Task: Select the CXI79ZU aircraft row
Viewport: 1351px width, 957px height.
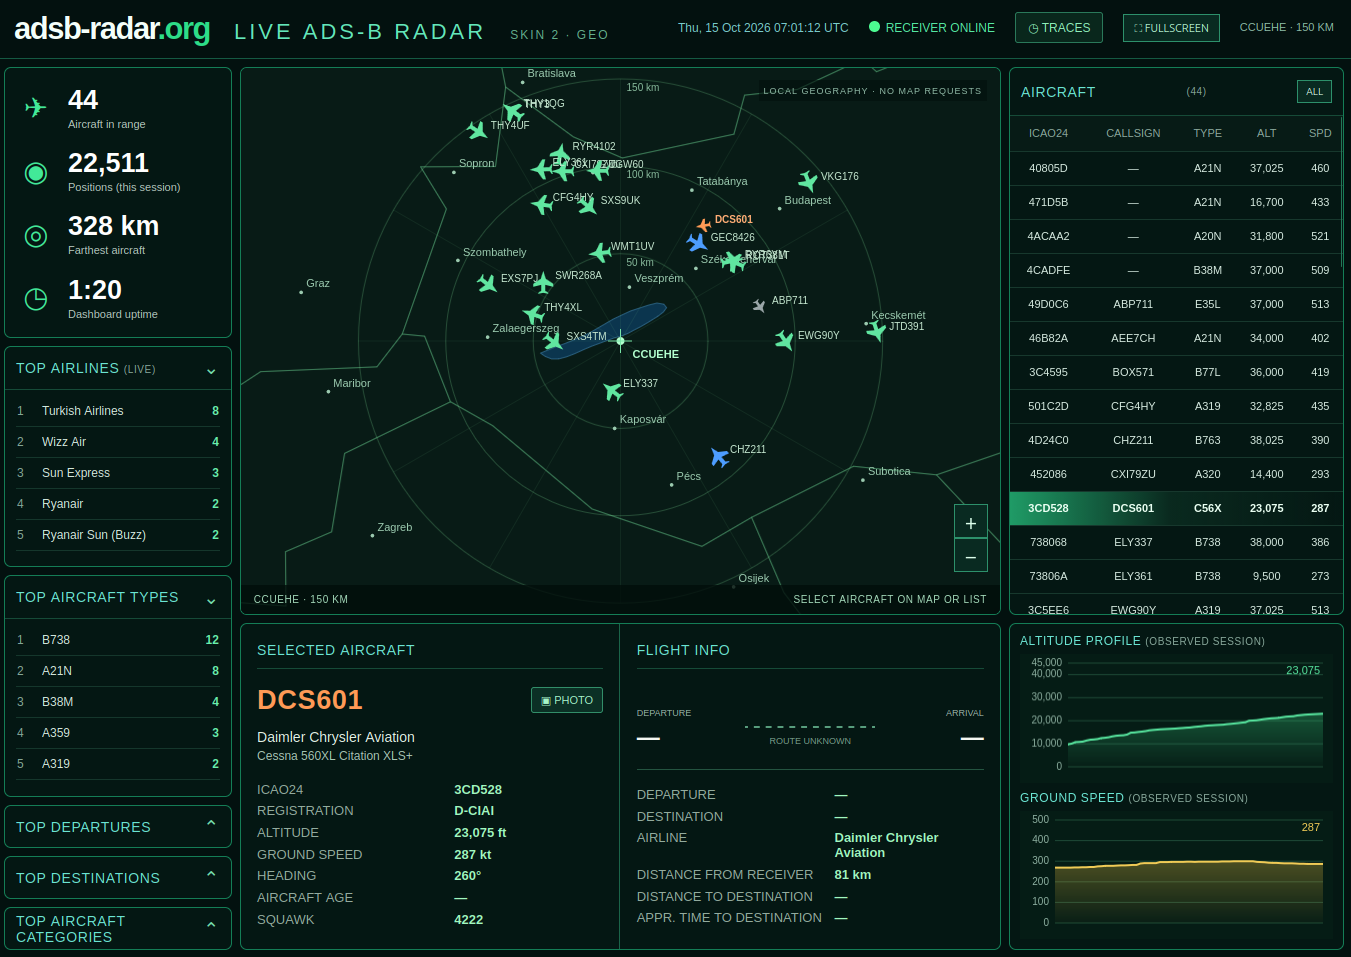Action: pos(1176,474)
